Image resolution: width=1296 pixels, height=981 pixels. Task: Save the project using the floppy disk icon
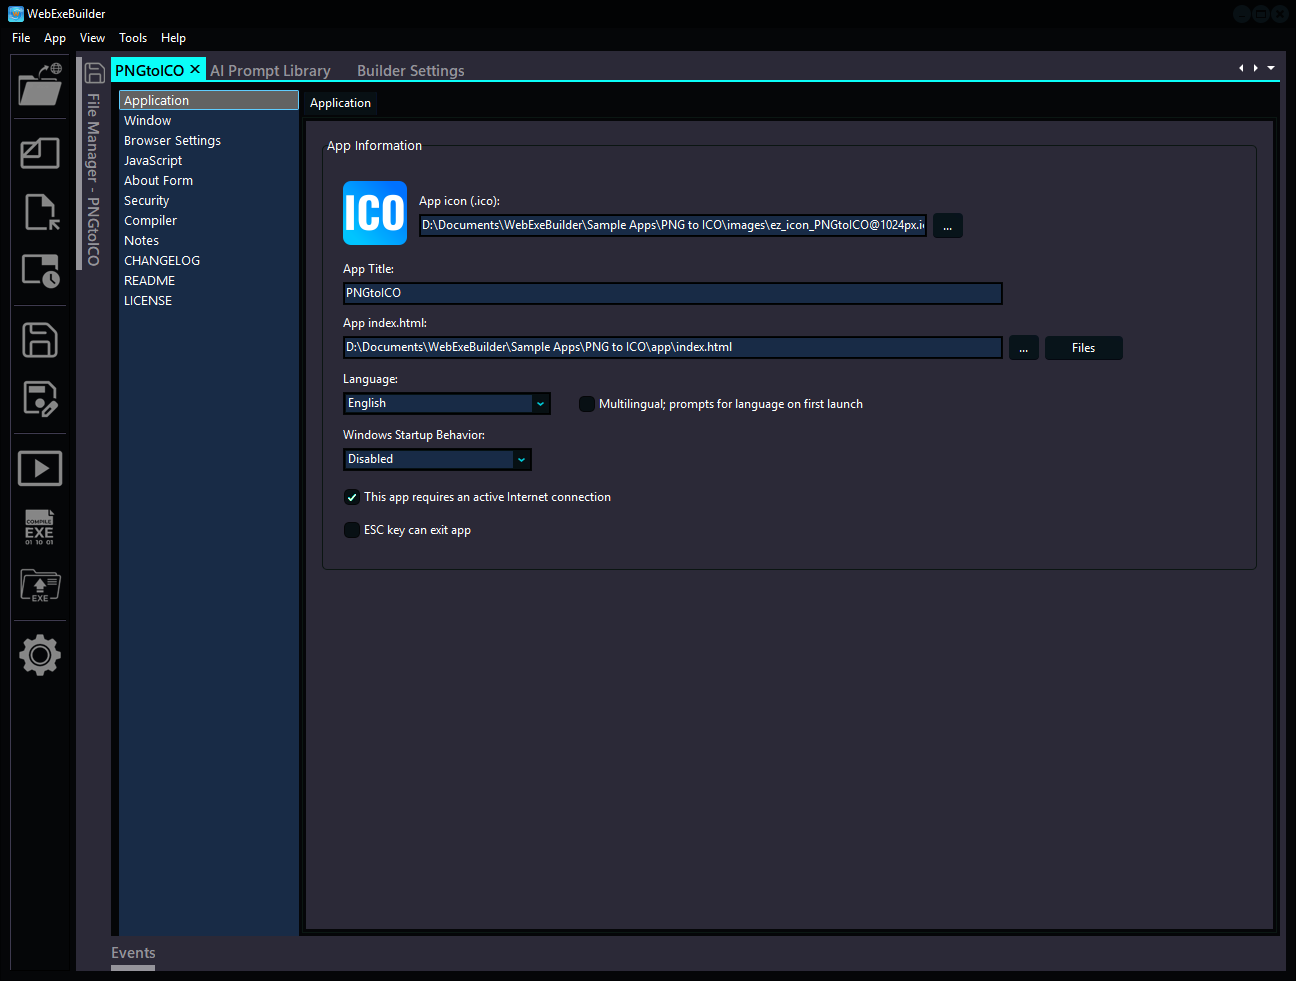point(39,340)
